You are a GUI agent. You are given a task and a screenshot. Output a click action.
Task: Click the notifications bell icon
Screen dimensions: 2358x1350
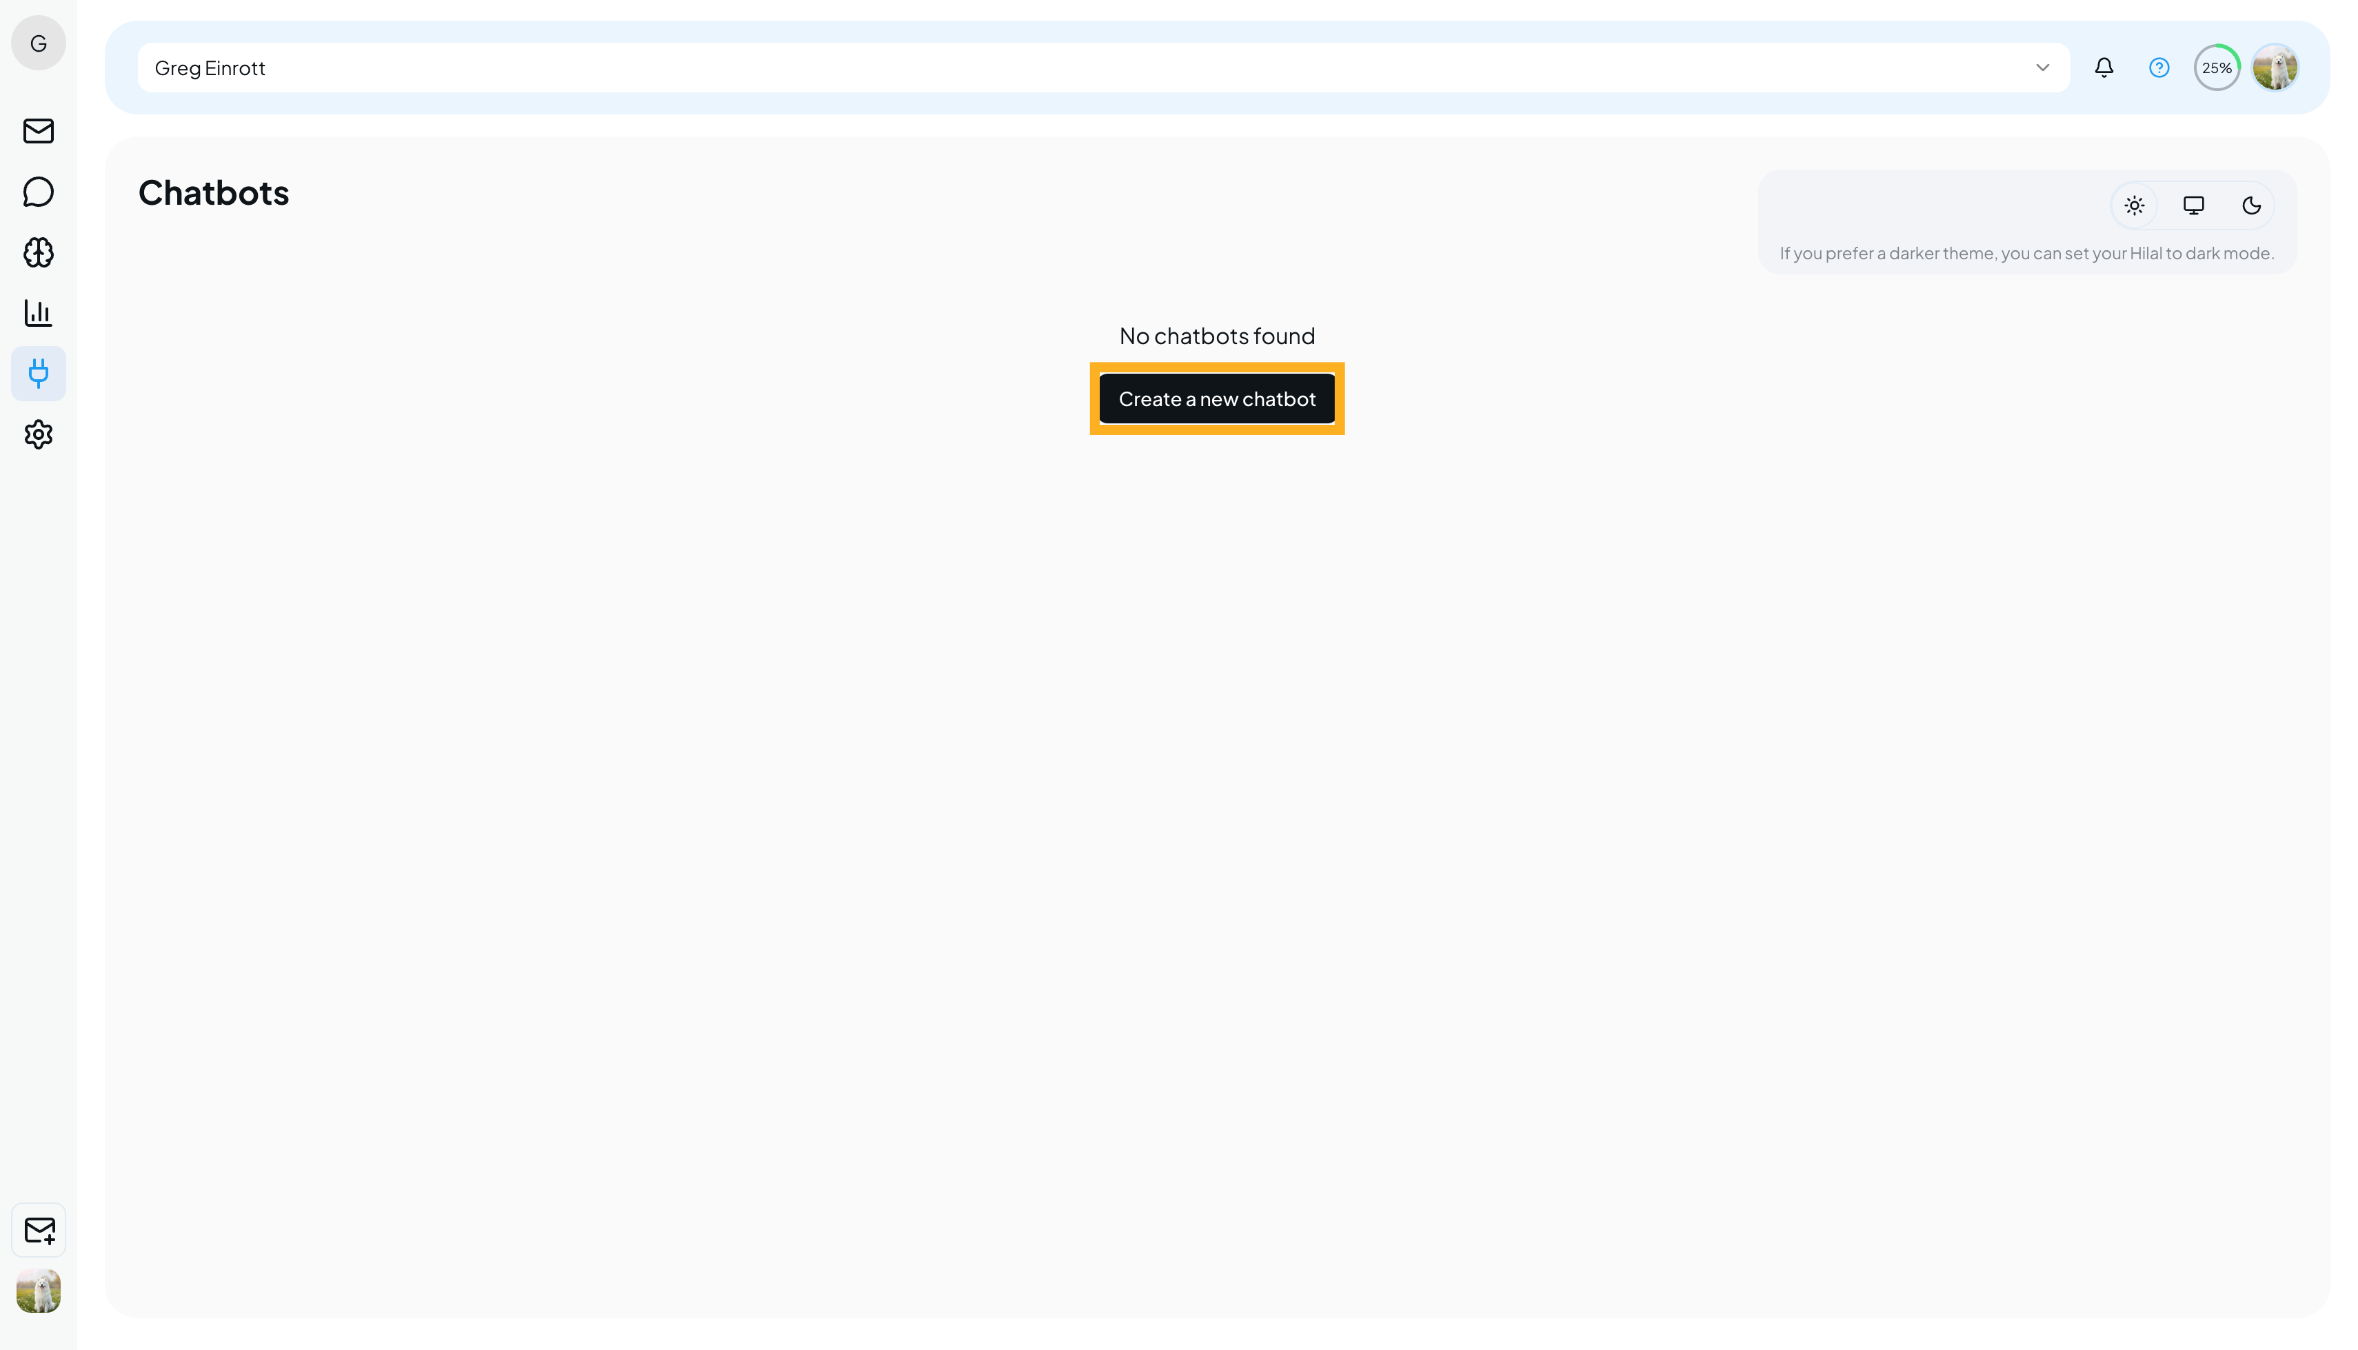(2104, 67)
